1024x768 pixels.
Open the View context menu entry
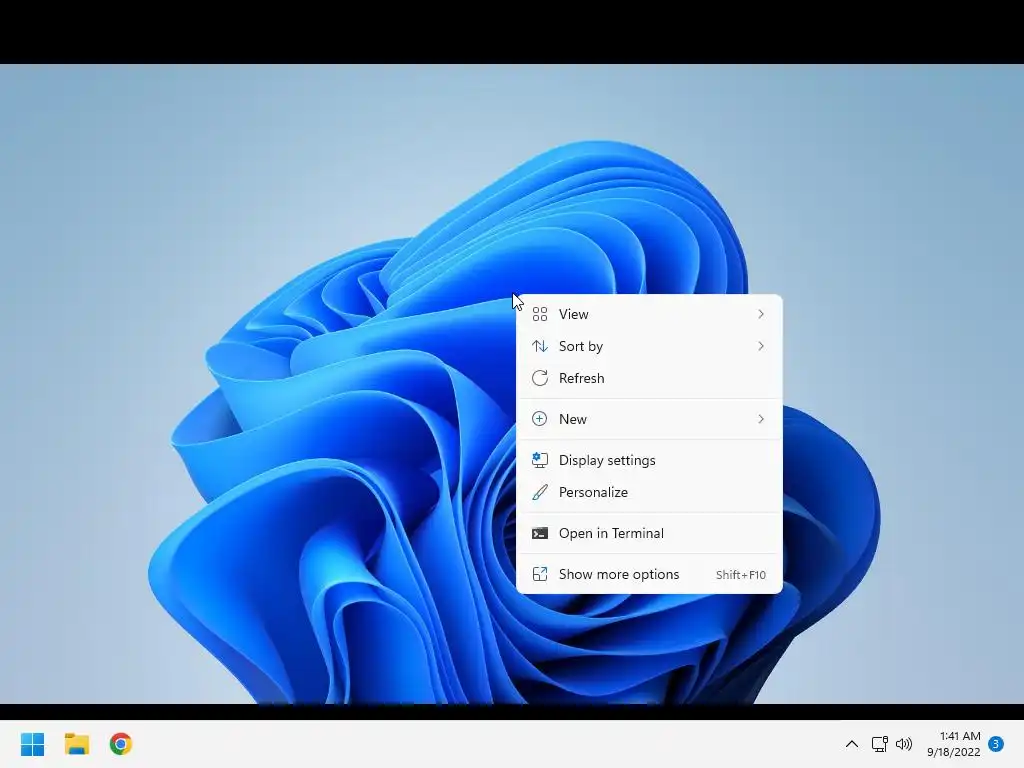point(649,314)
